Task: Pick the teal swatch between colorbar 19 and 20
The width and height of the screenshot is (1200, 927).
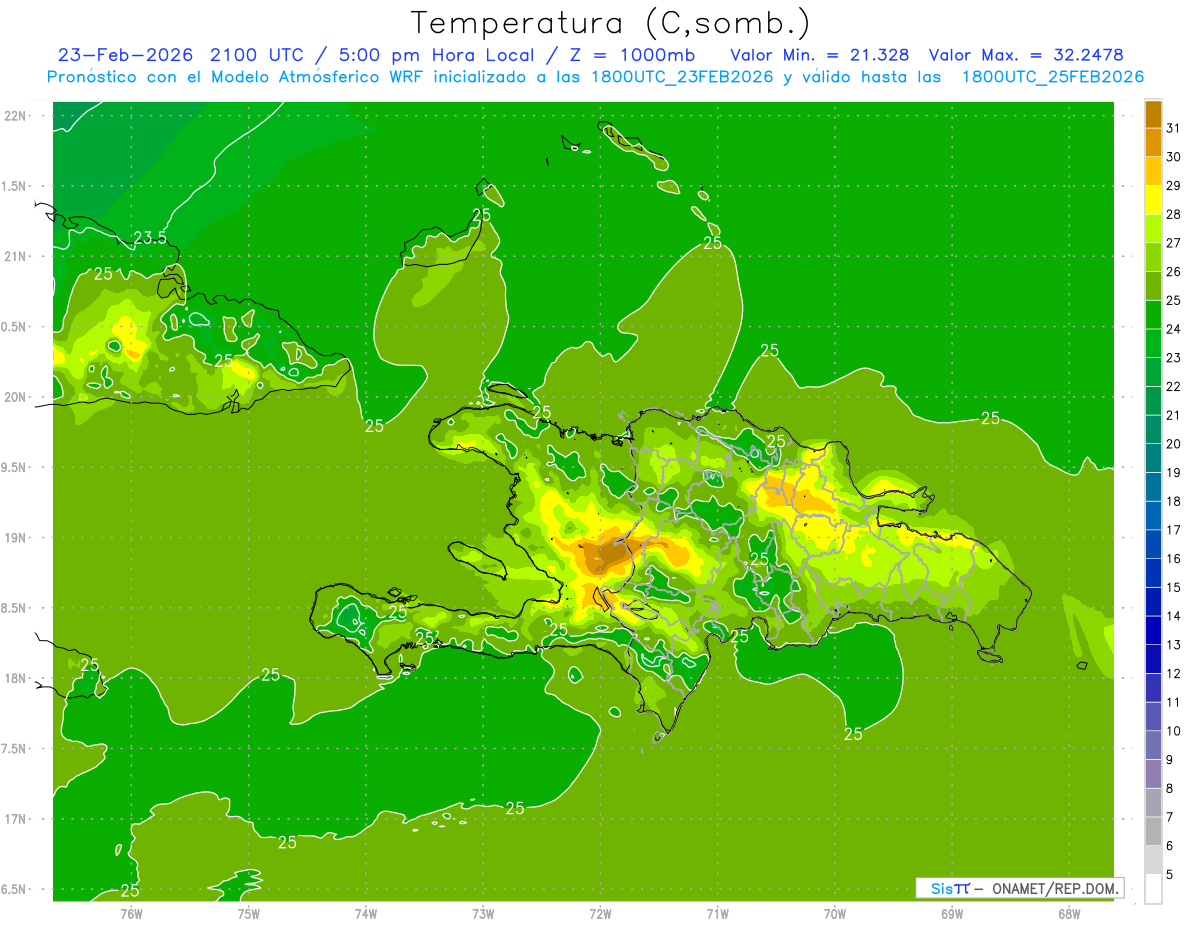Action: [x=1153, y=458]
